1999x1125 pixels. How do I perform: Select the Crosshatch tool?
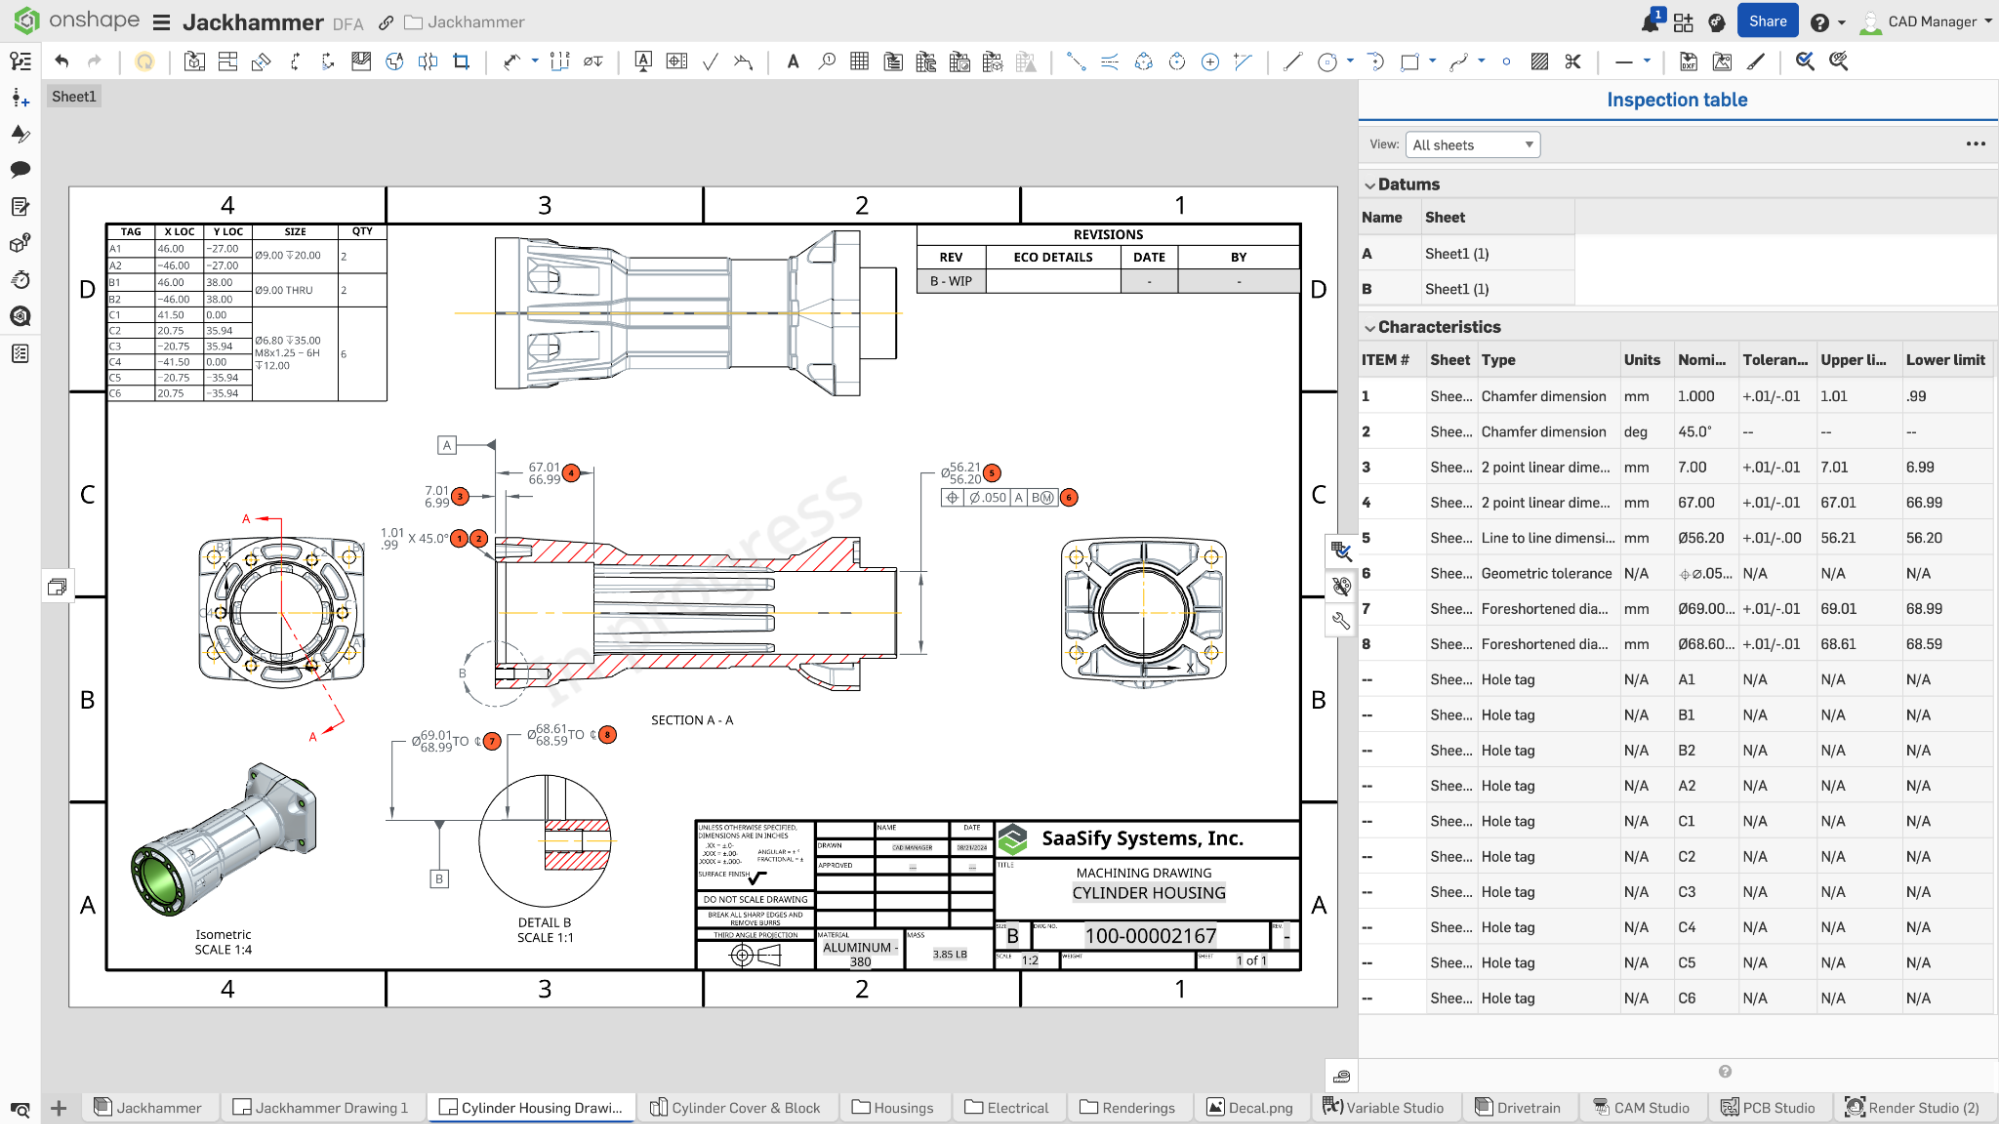(1538, 62)
